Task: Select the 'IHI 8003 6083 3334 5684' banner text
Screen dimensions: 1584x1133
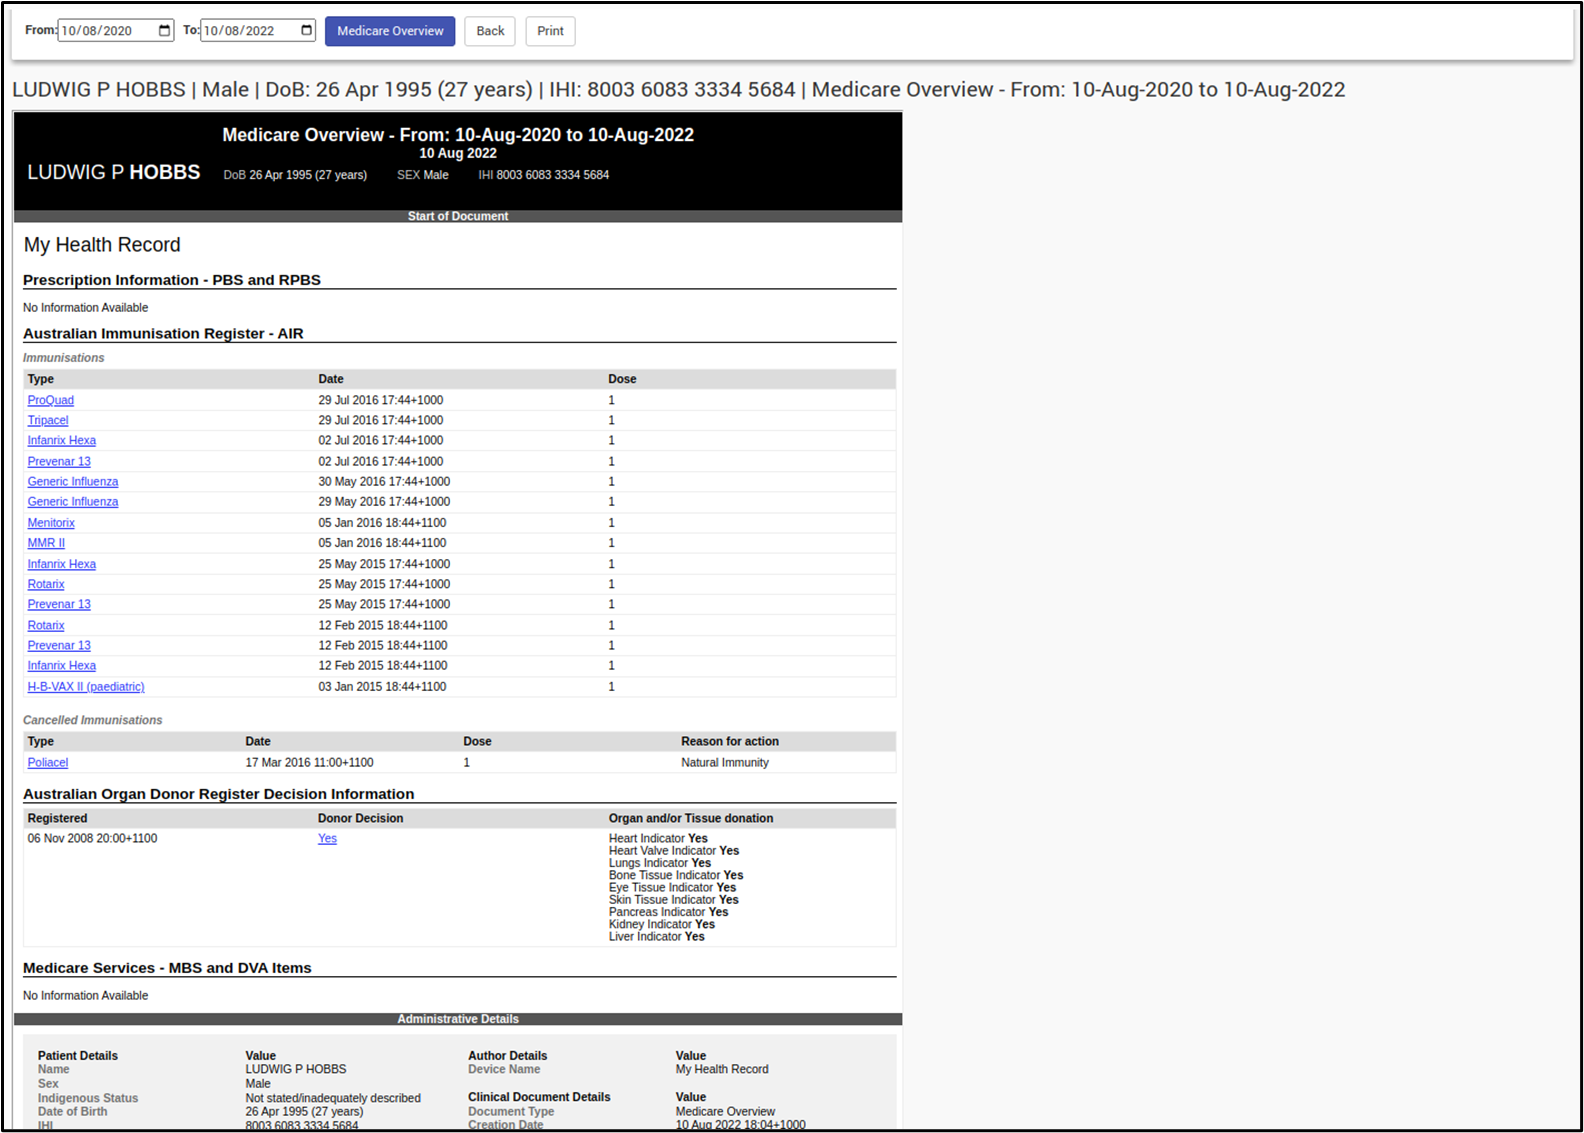Action: tap(543, 175)
